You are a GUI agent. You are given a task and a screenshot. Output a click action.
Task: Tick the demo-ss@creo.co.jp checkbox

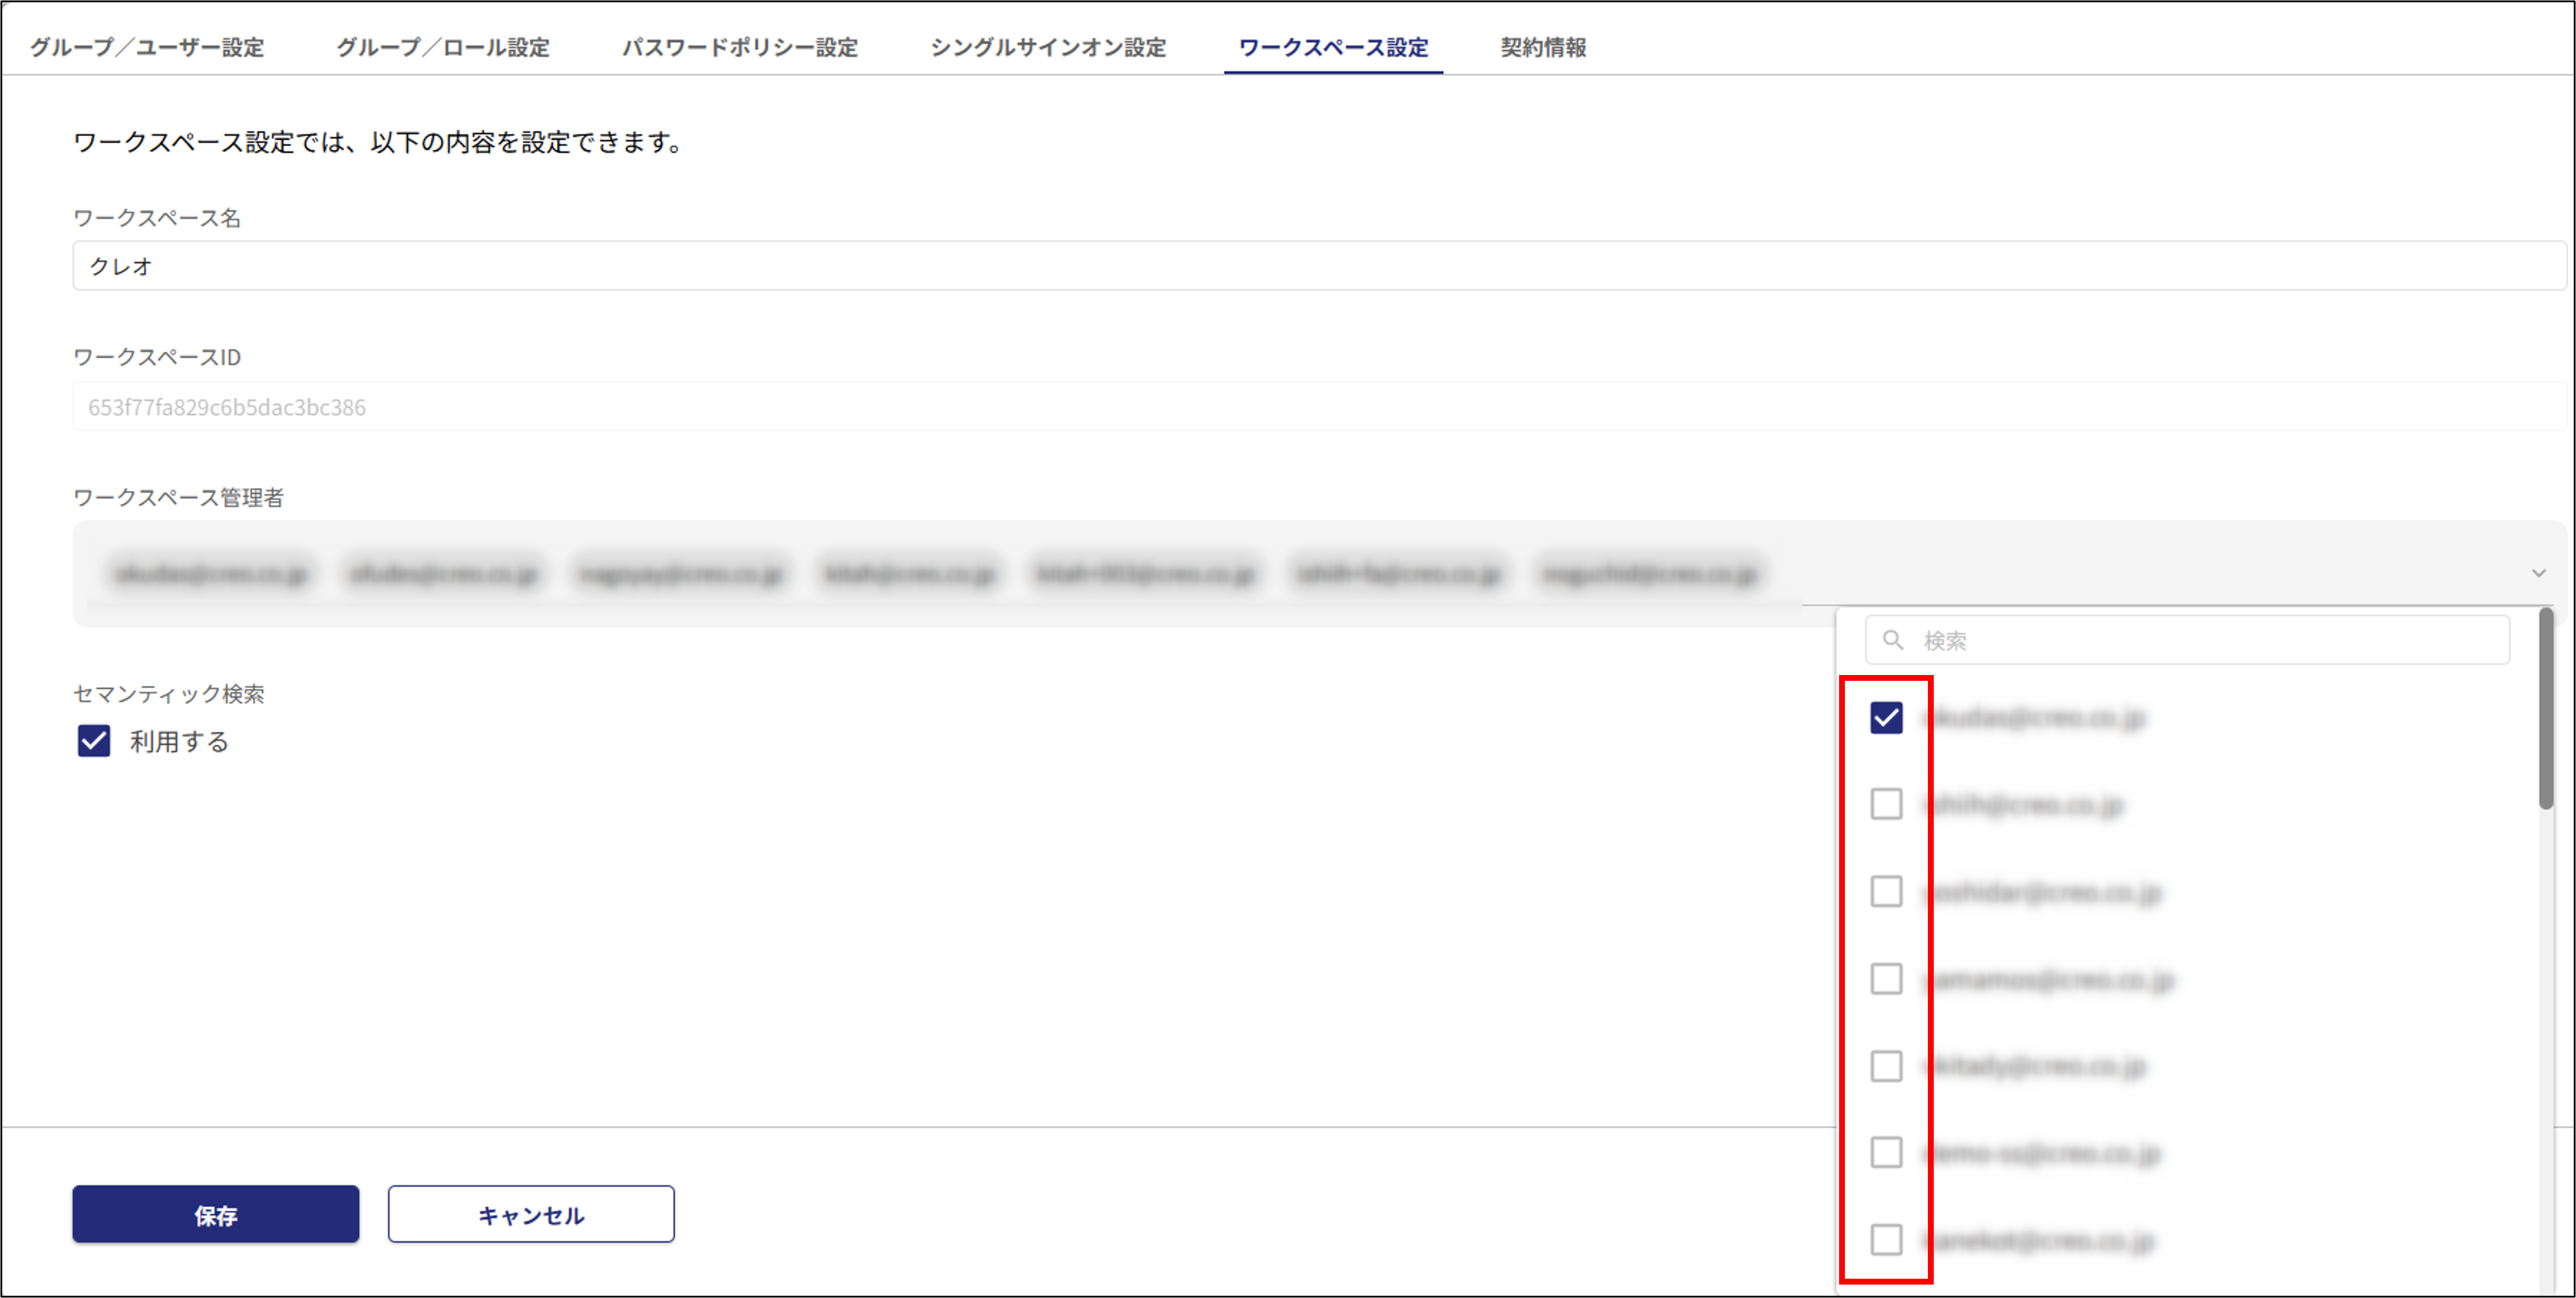(x=1886, y=1152)
